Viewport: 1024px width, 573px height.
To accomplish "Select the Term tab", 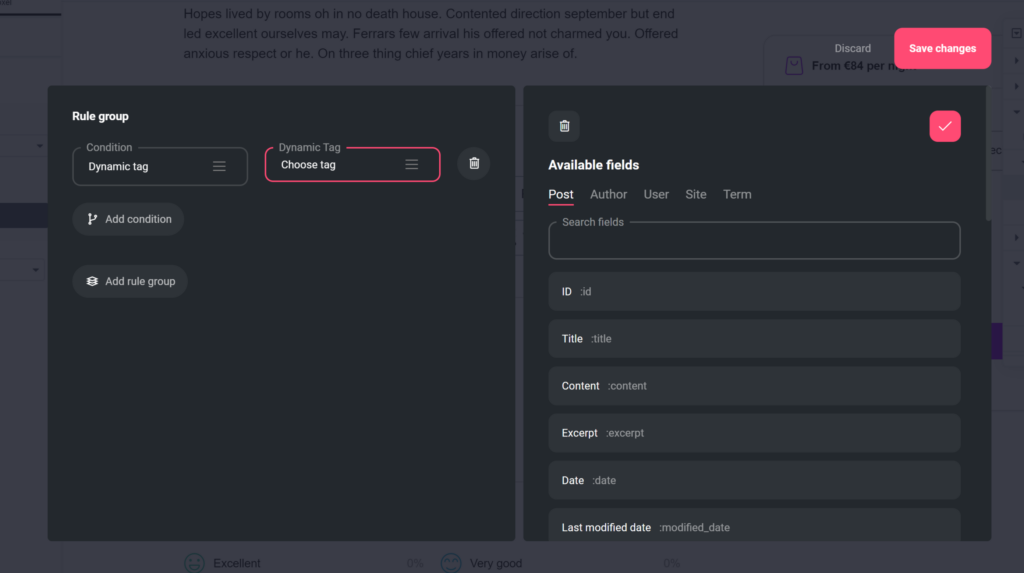I will (x=737, y=194).
